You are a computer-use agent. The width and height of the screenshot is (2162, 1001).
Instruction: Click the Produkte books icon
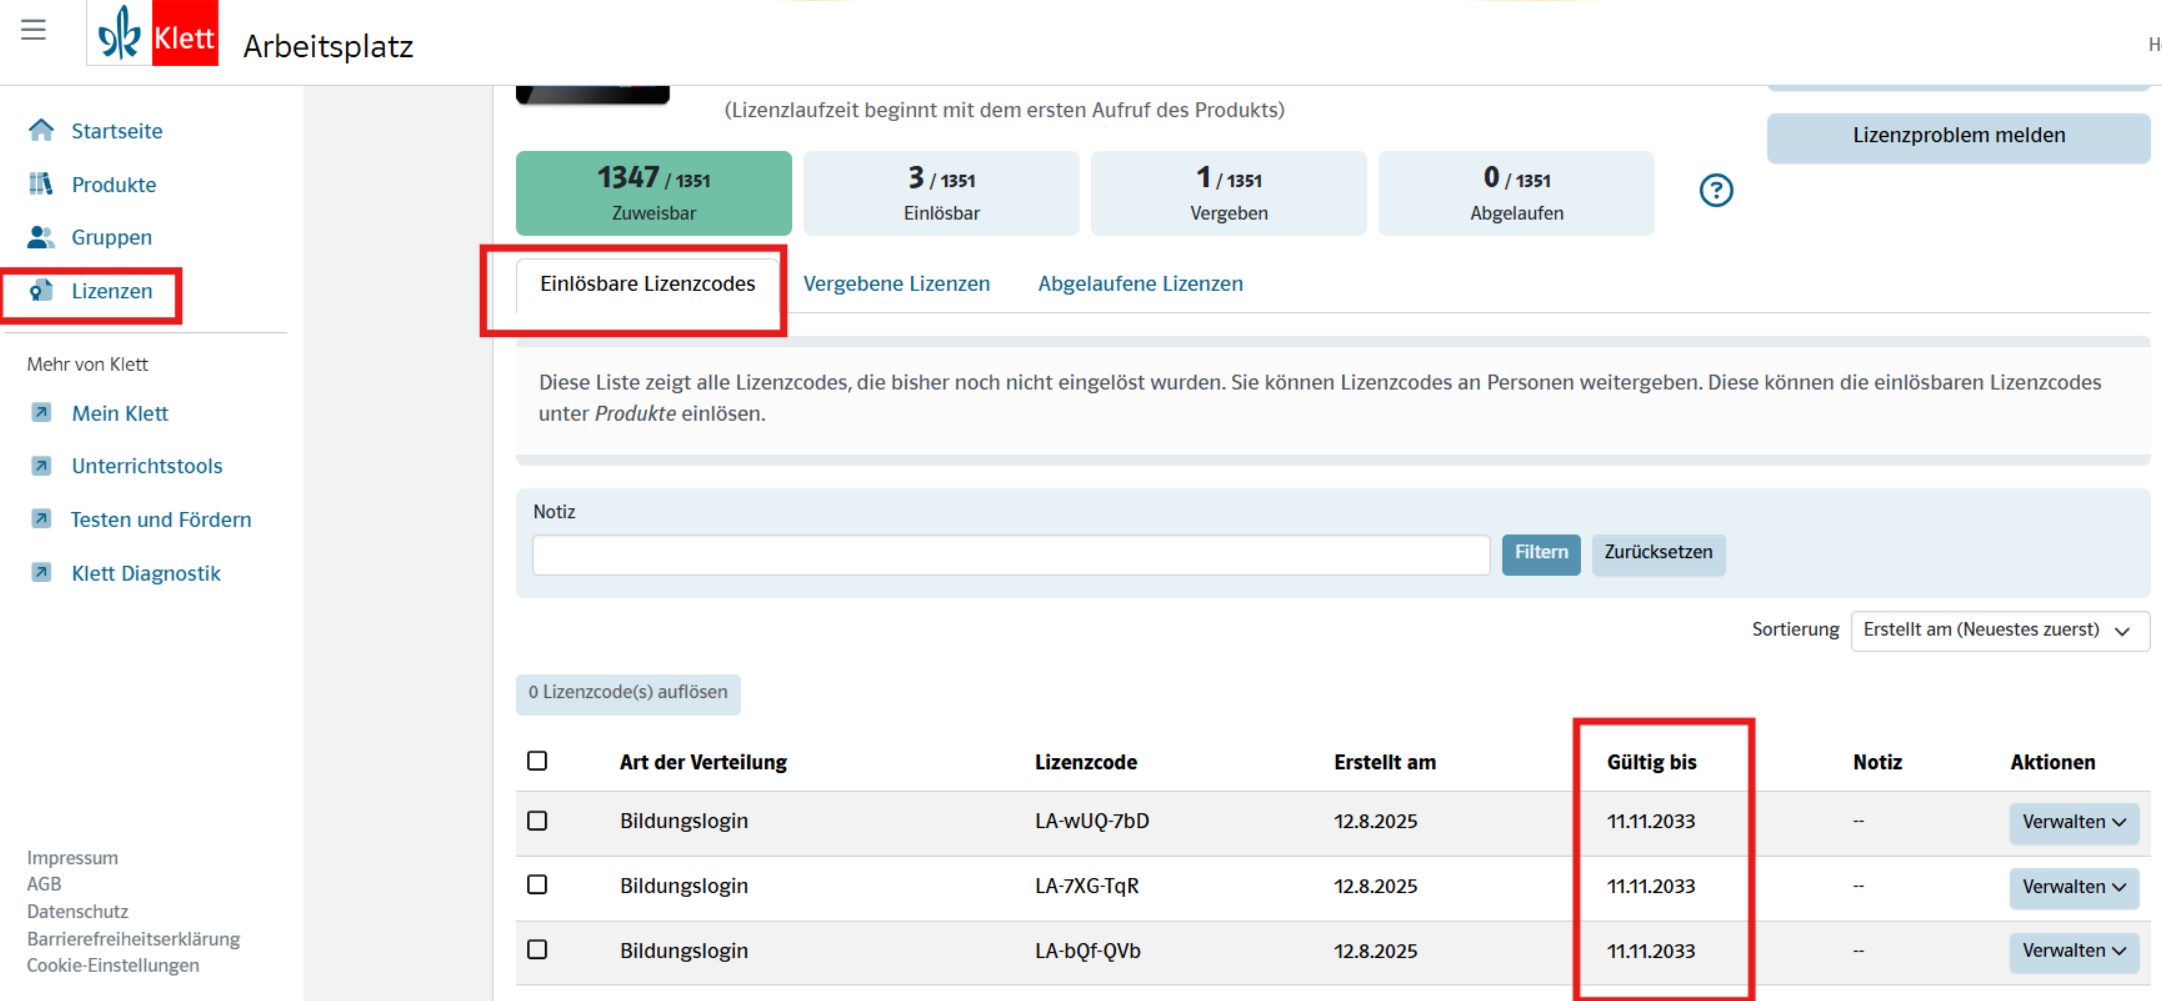tap(41, 184)
